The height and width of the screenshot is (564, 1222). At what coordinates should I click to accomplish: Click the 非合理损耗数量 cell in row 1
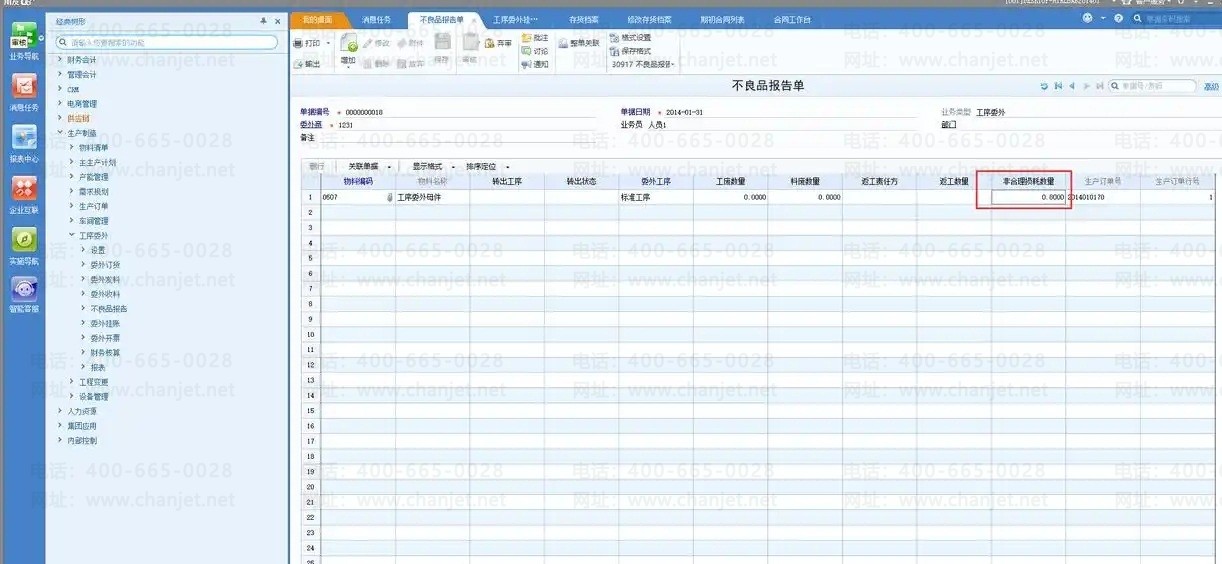pos(1028,197)
